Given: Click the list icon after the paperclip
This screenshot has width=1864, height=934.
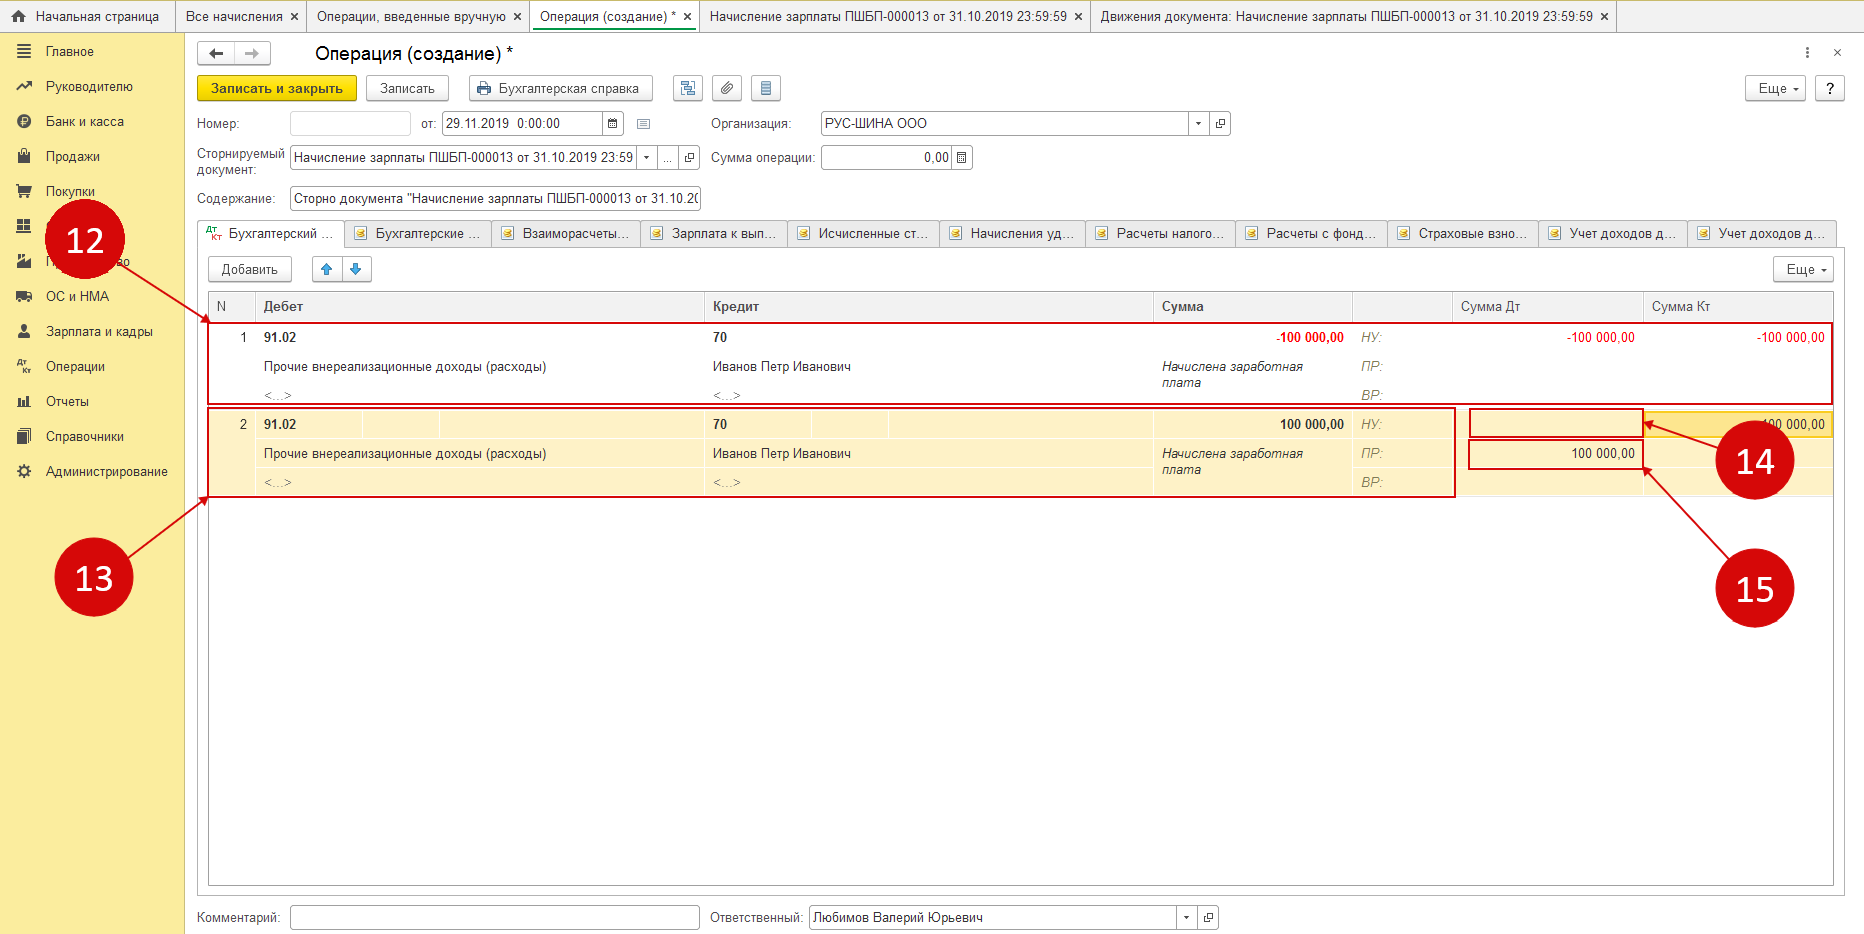Looking at the screenshot, I should [766, 88].
